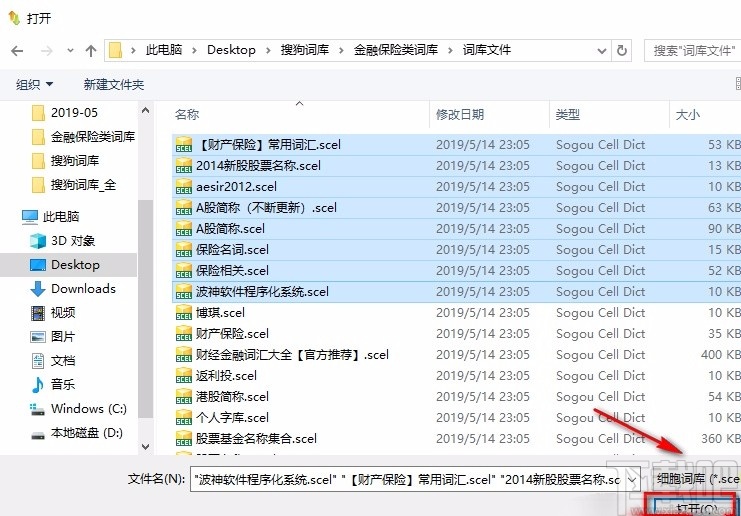Click Desktop in the address path
The width and height of the screenshot is (741, 516).
point(231,50)
